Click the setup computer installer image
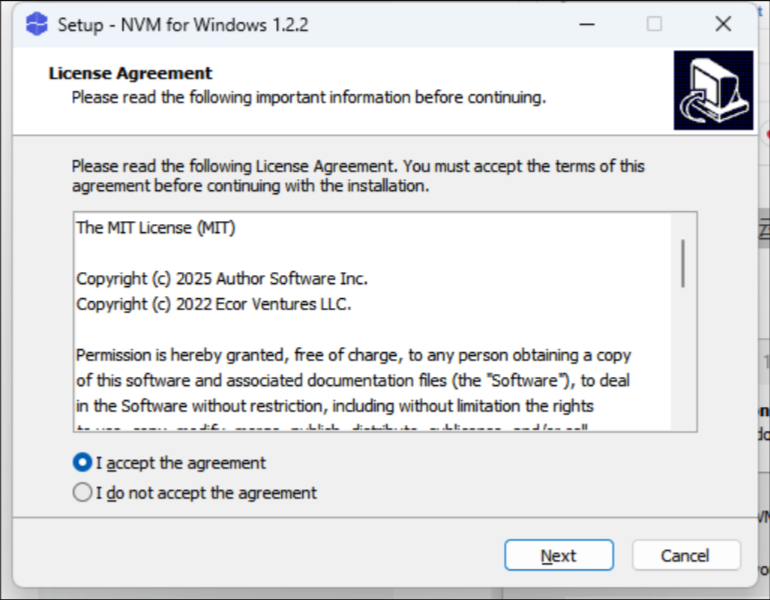The width and height of the screenshot is (770, 600). [x=713, y=90]
